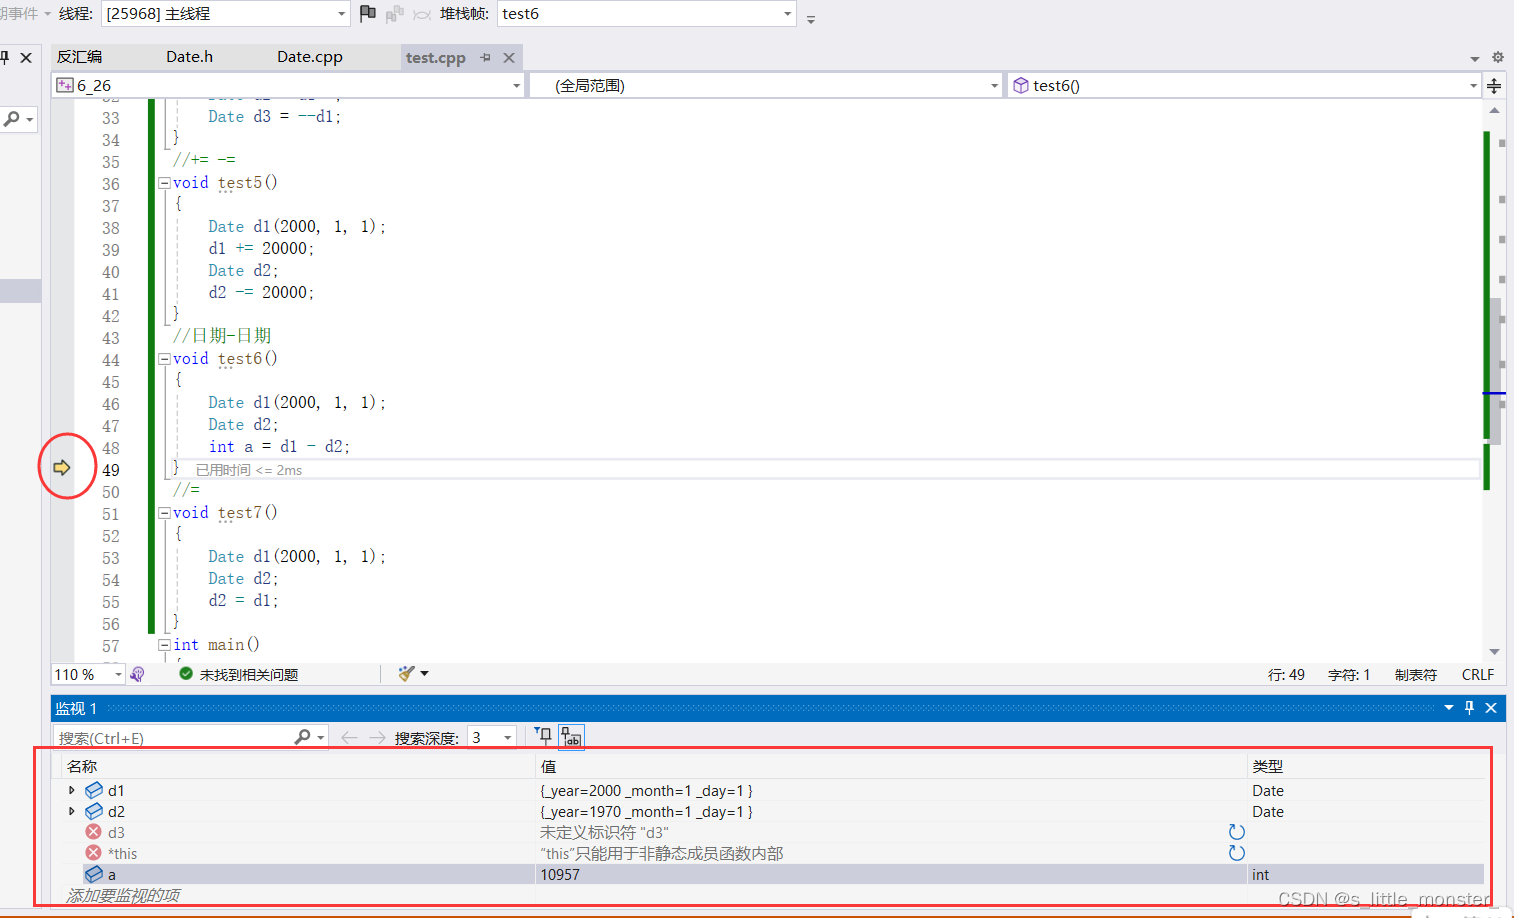The height and width of the screenshot is (918, 1514).
Task: Expand the d1 watch entry
Action: (x=72, y=790)
